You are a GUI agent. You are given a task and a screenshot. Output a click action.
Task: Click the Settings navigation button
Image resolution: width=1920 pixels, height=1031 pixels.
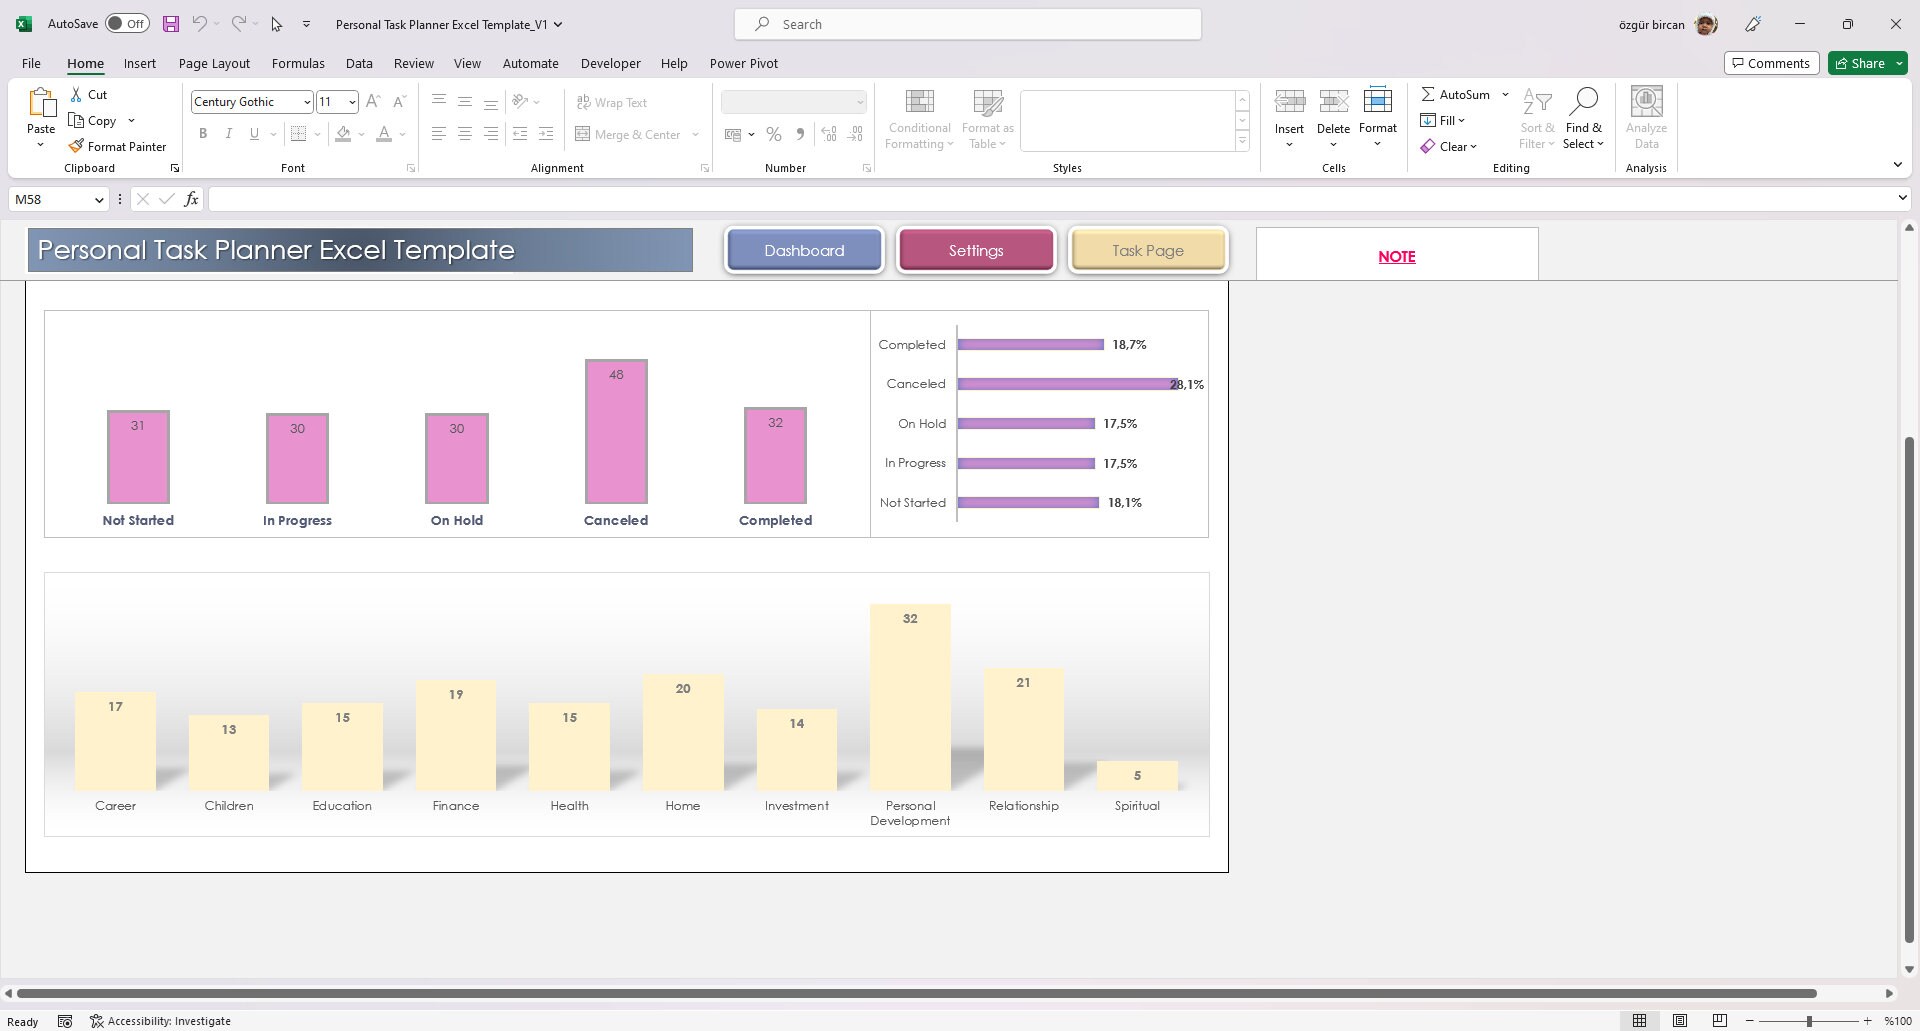[976, 250]
